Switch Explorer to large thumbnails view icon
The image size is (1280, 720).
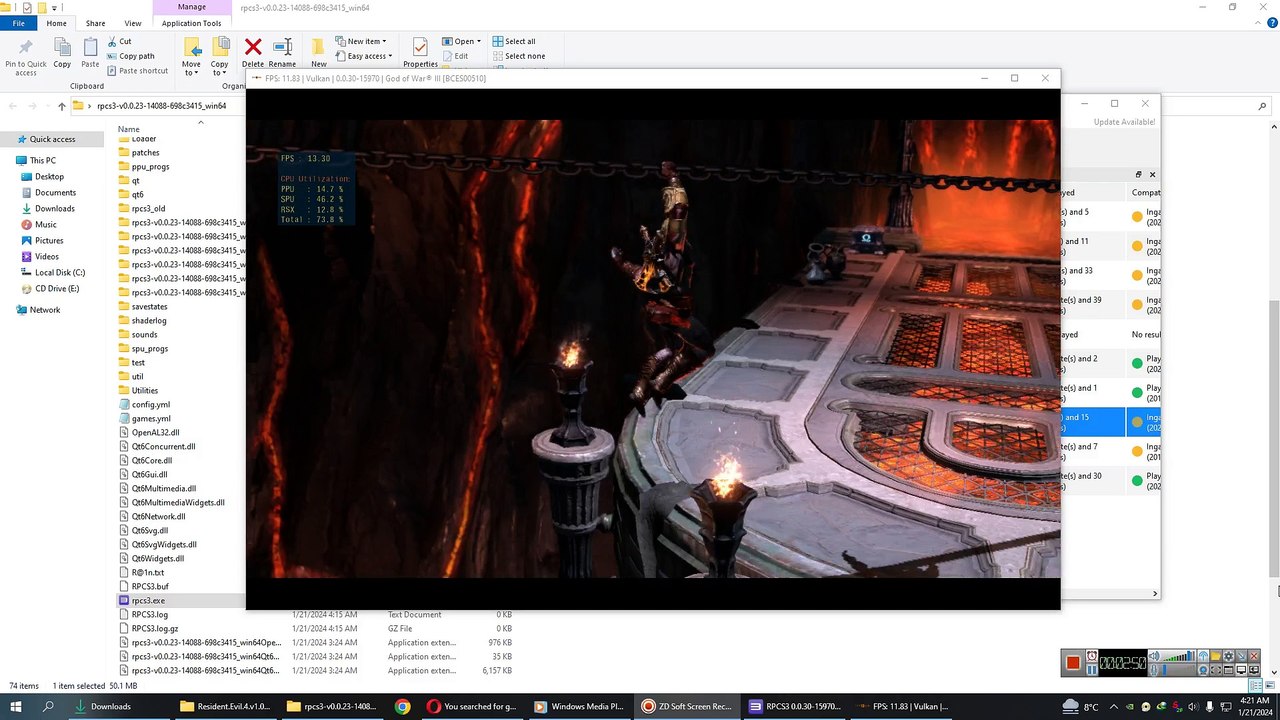(x=1270, y=685)
